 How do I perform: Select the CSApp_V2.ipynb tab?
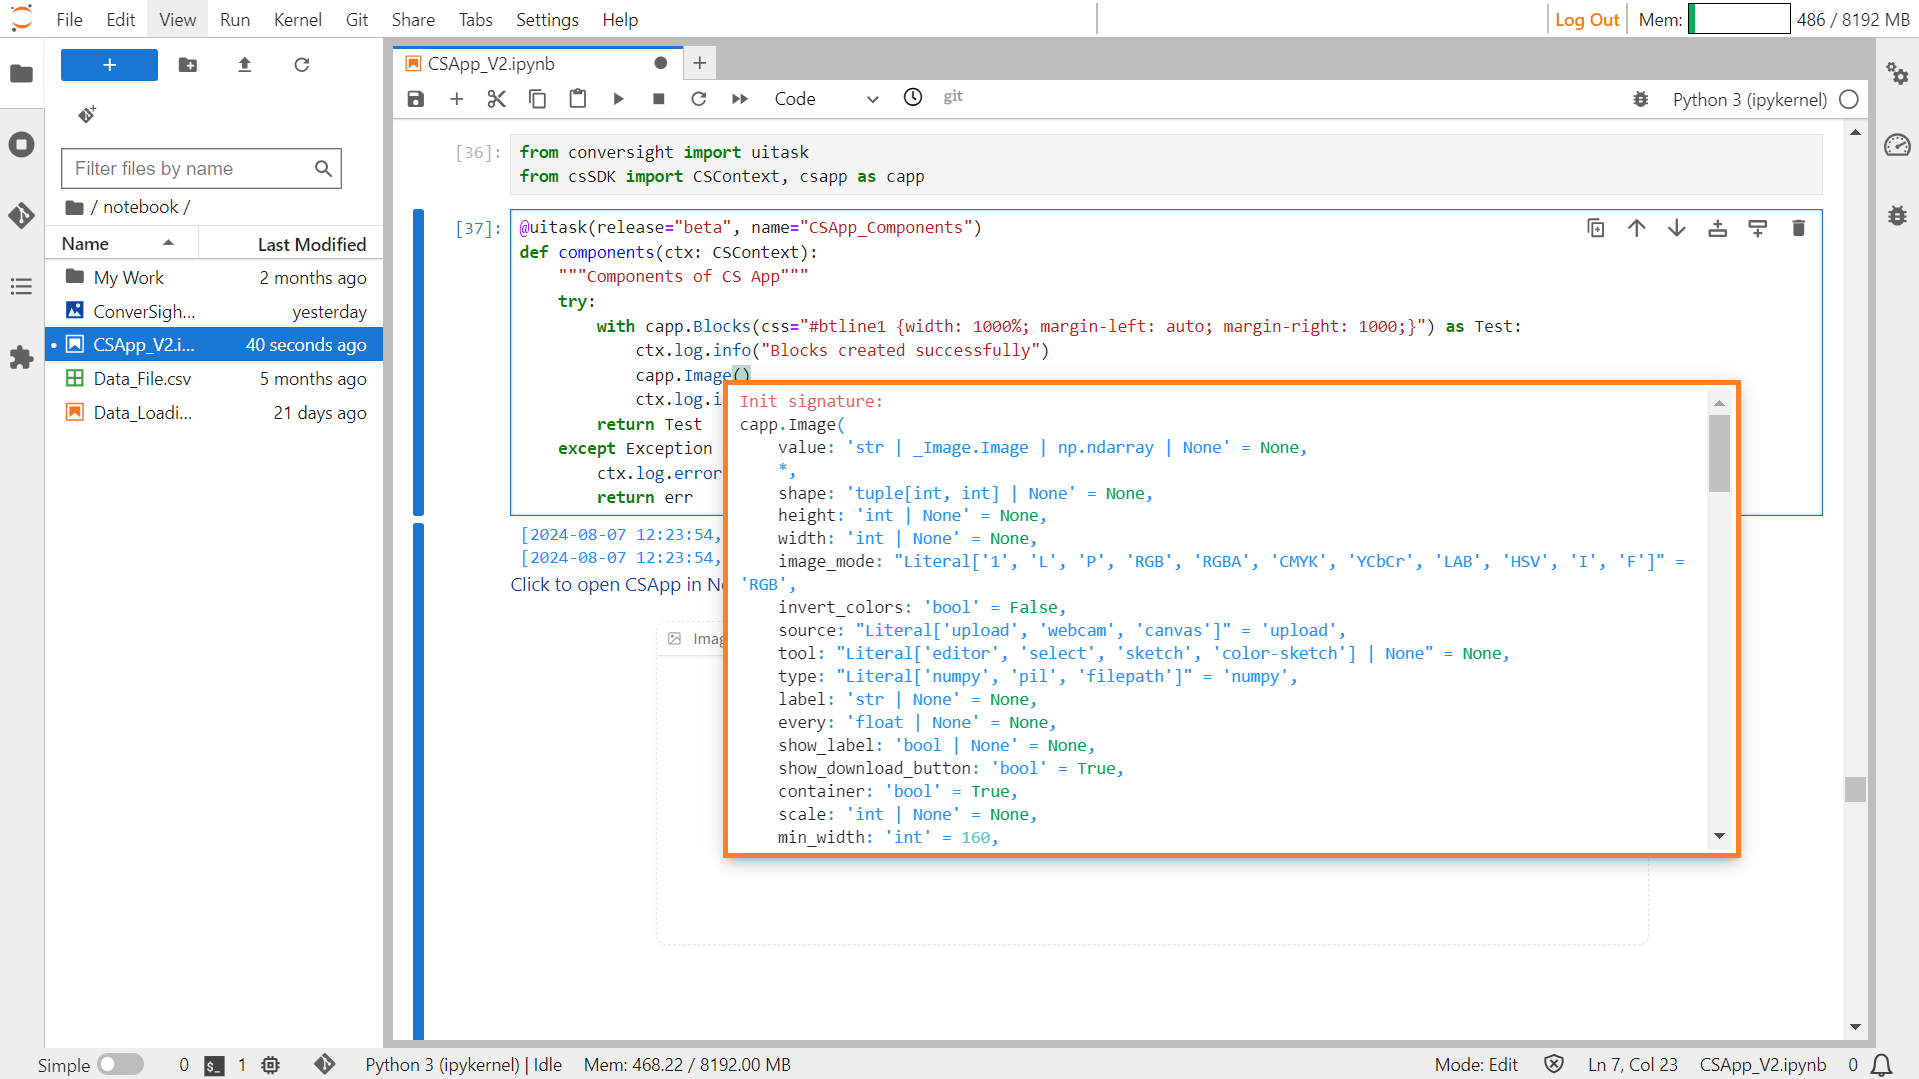coord(538,64)
